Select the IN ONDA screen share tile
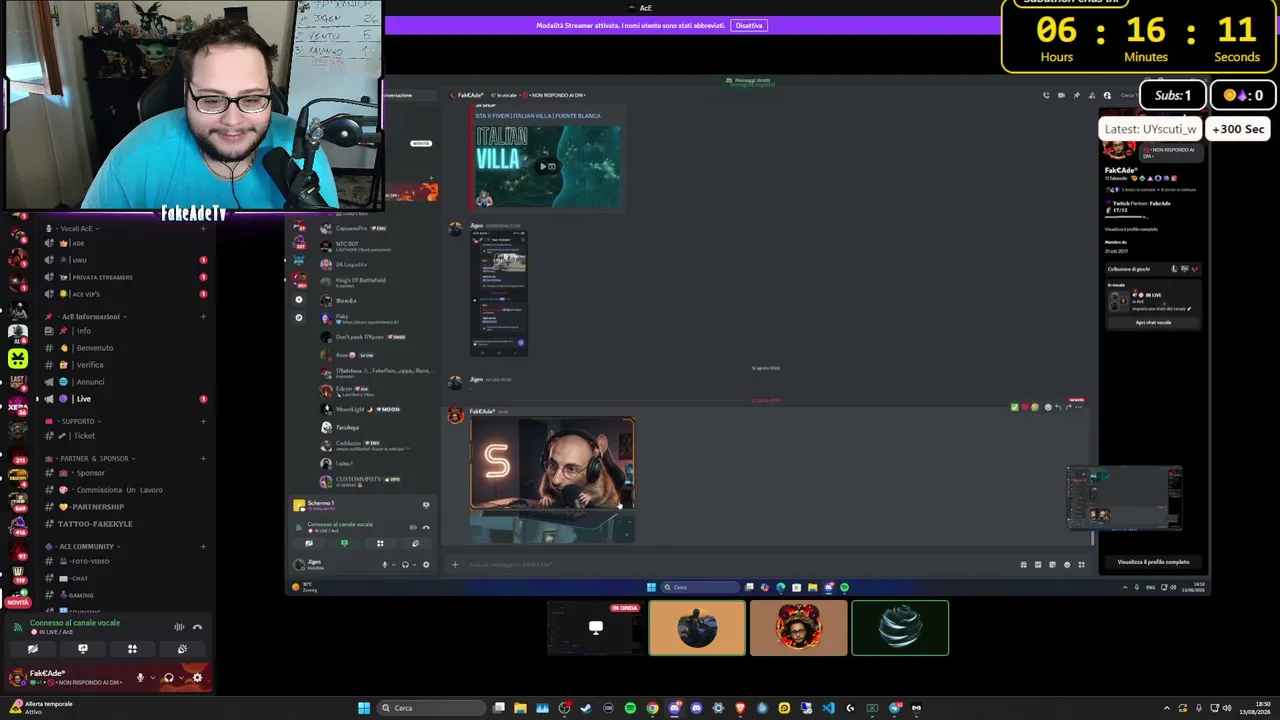This screenshot has height=720, width=1280. 596,628
